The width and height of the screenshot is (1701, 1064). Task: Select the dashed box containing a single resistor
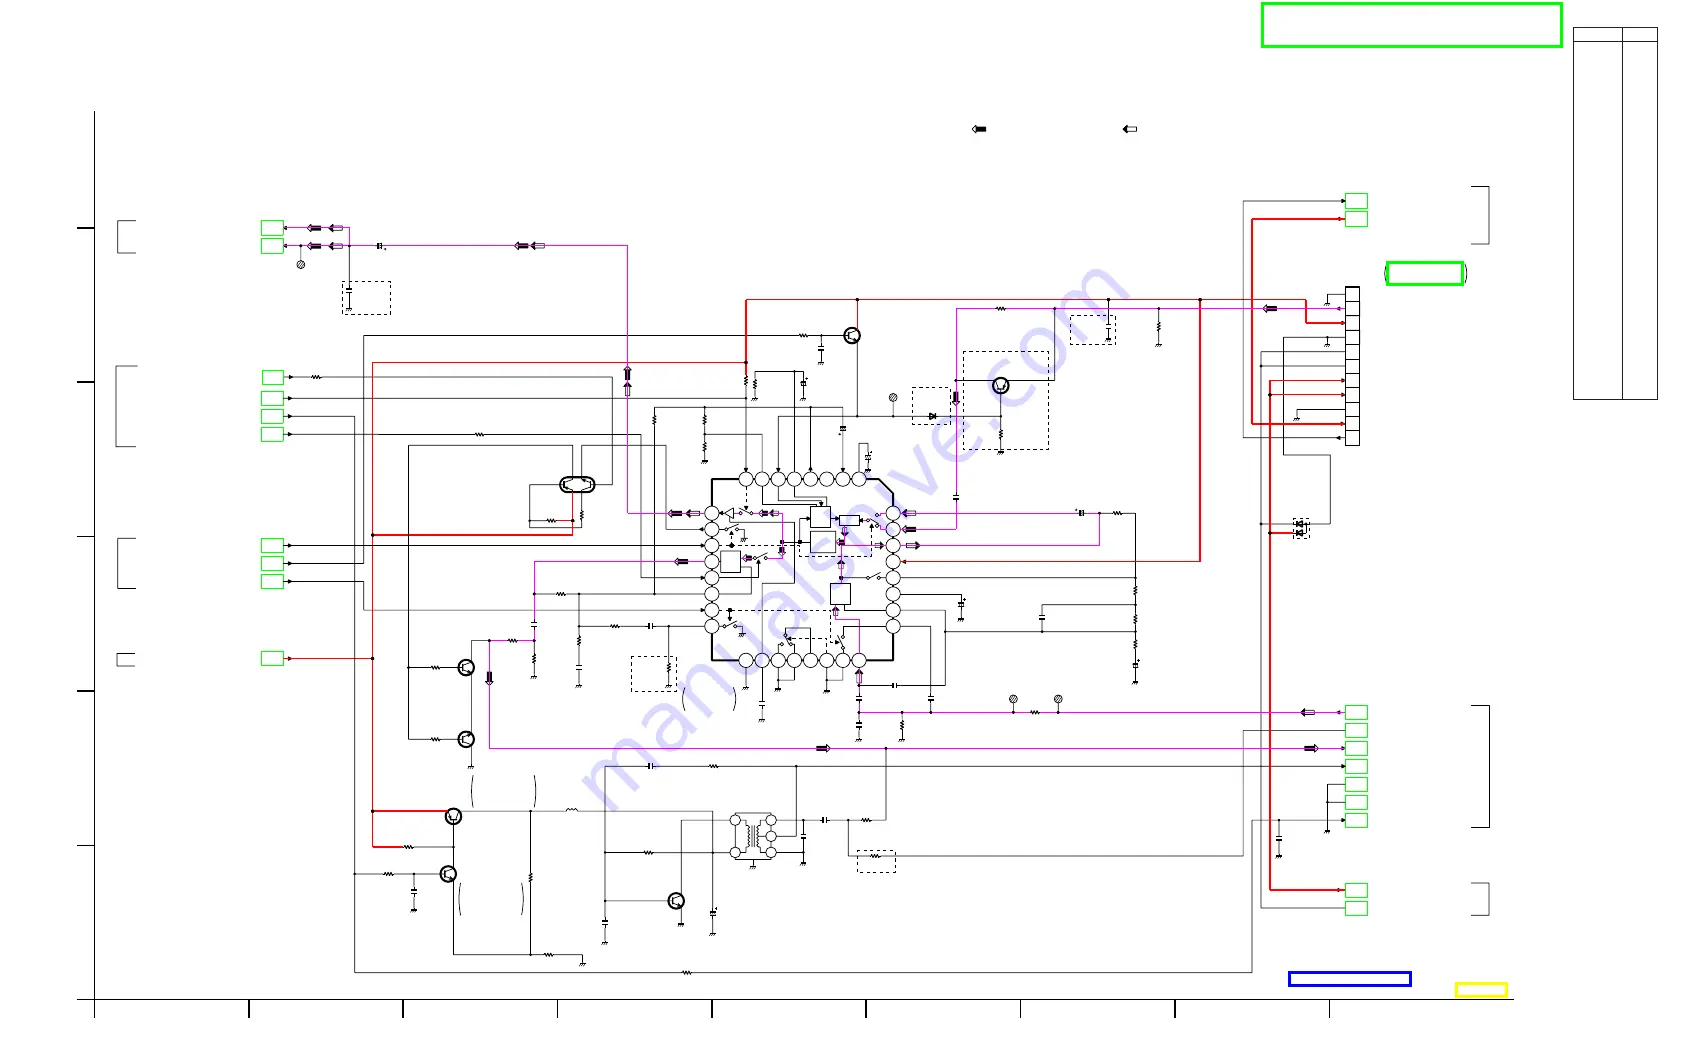point(876,861)
